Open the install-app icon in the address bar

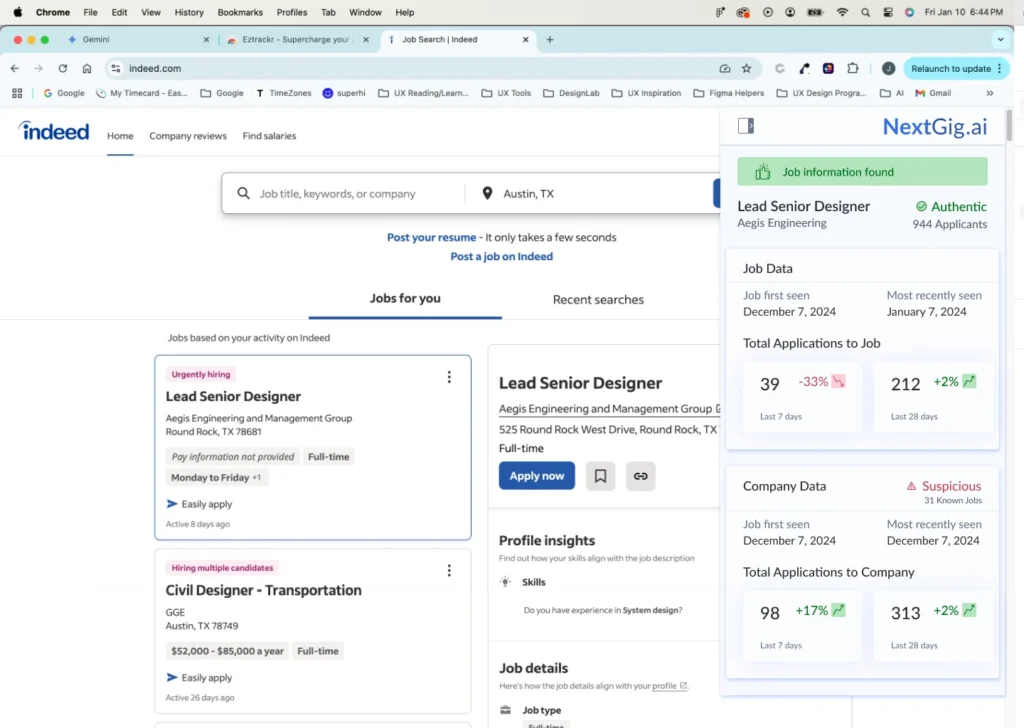pyautogui.click(x=725, y=69)
